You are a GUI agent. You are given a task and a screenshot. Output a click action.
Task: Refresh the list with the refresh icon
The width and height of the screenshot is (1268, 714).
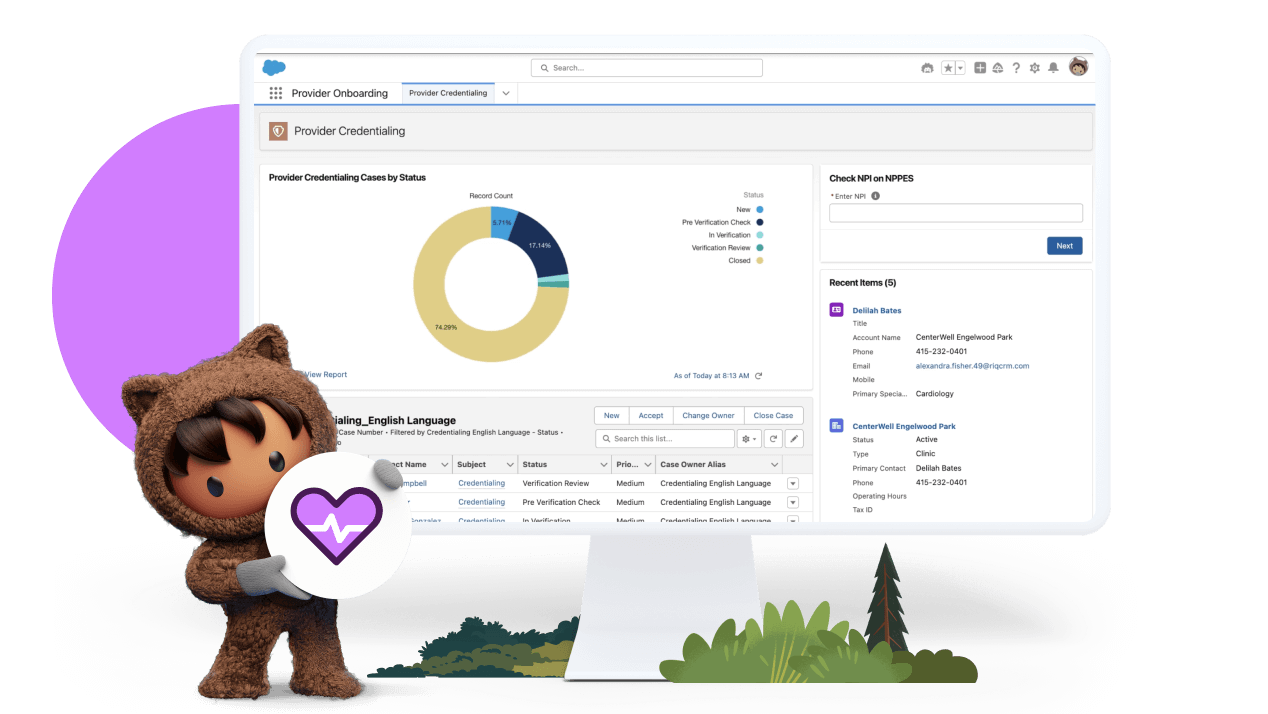pos(774,439)
